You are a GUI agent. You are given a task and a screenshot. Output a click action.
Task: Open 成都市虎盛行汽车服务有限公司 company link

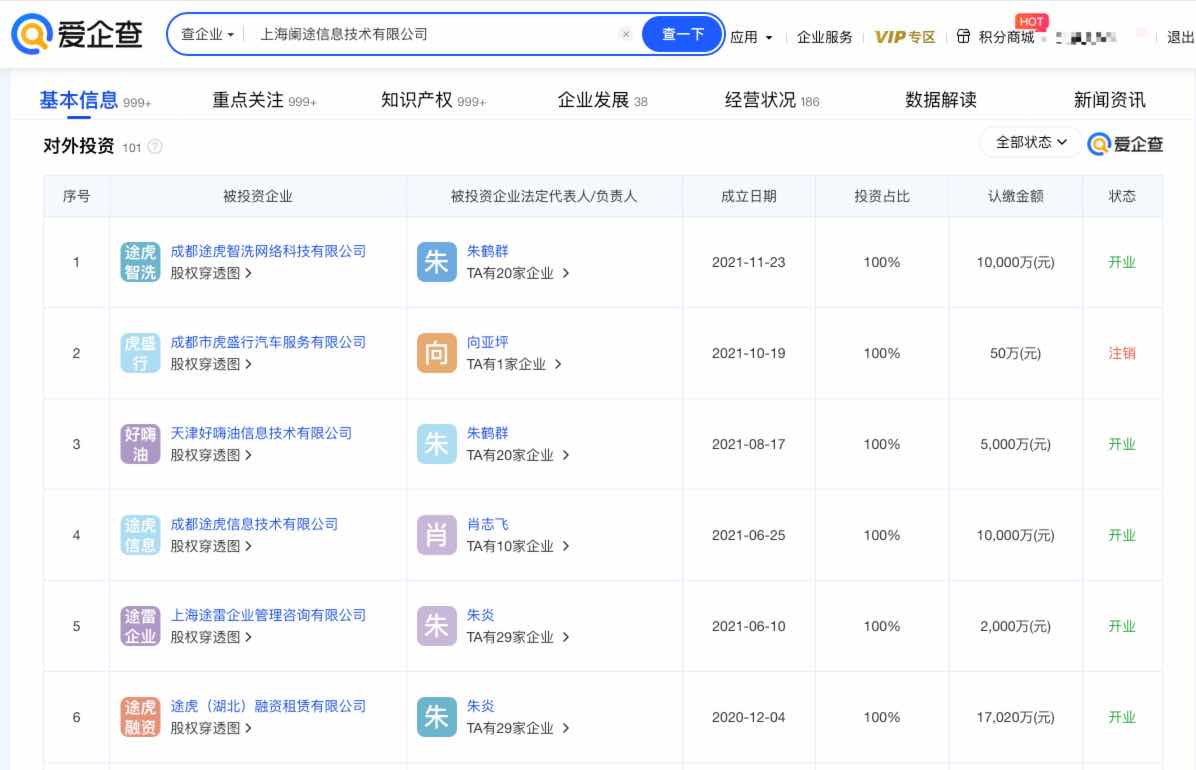[268, 342]
